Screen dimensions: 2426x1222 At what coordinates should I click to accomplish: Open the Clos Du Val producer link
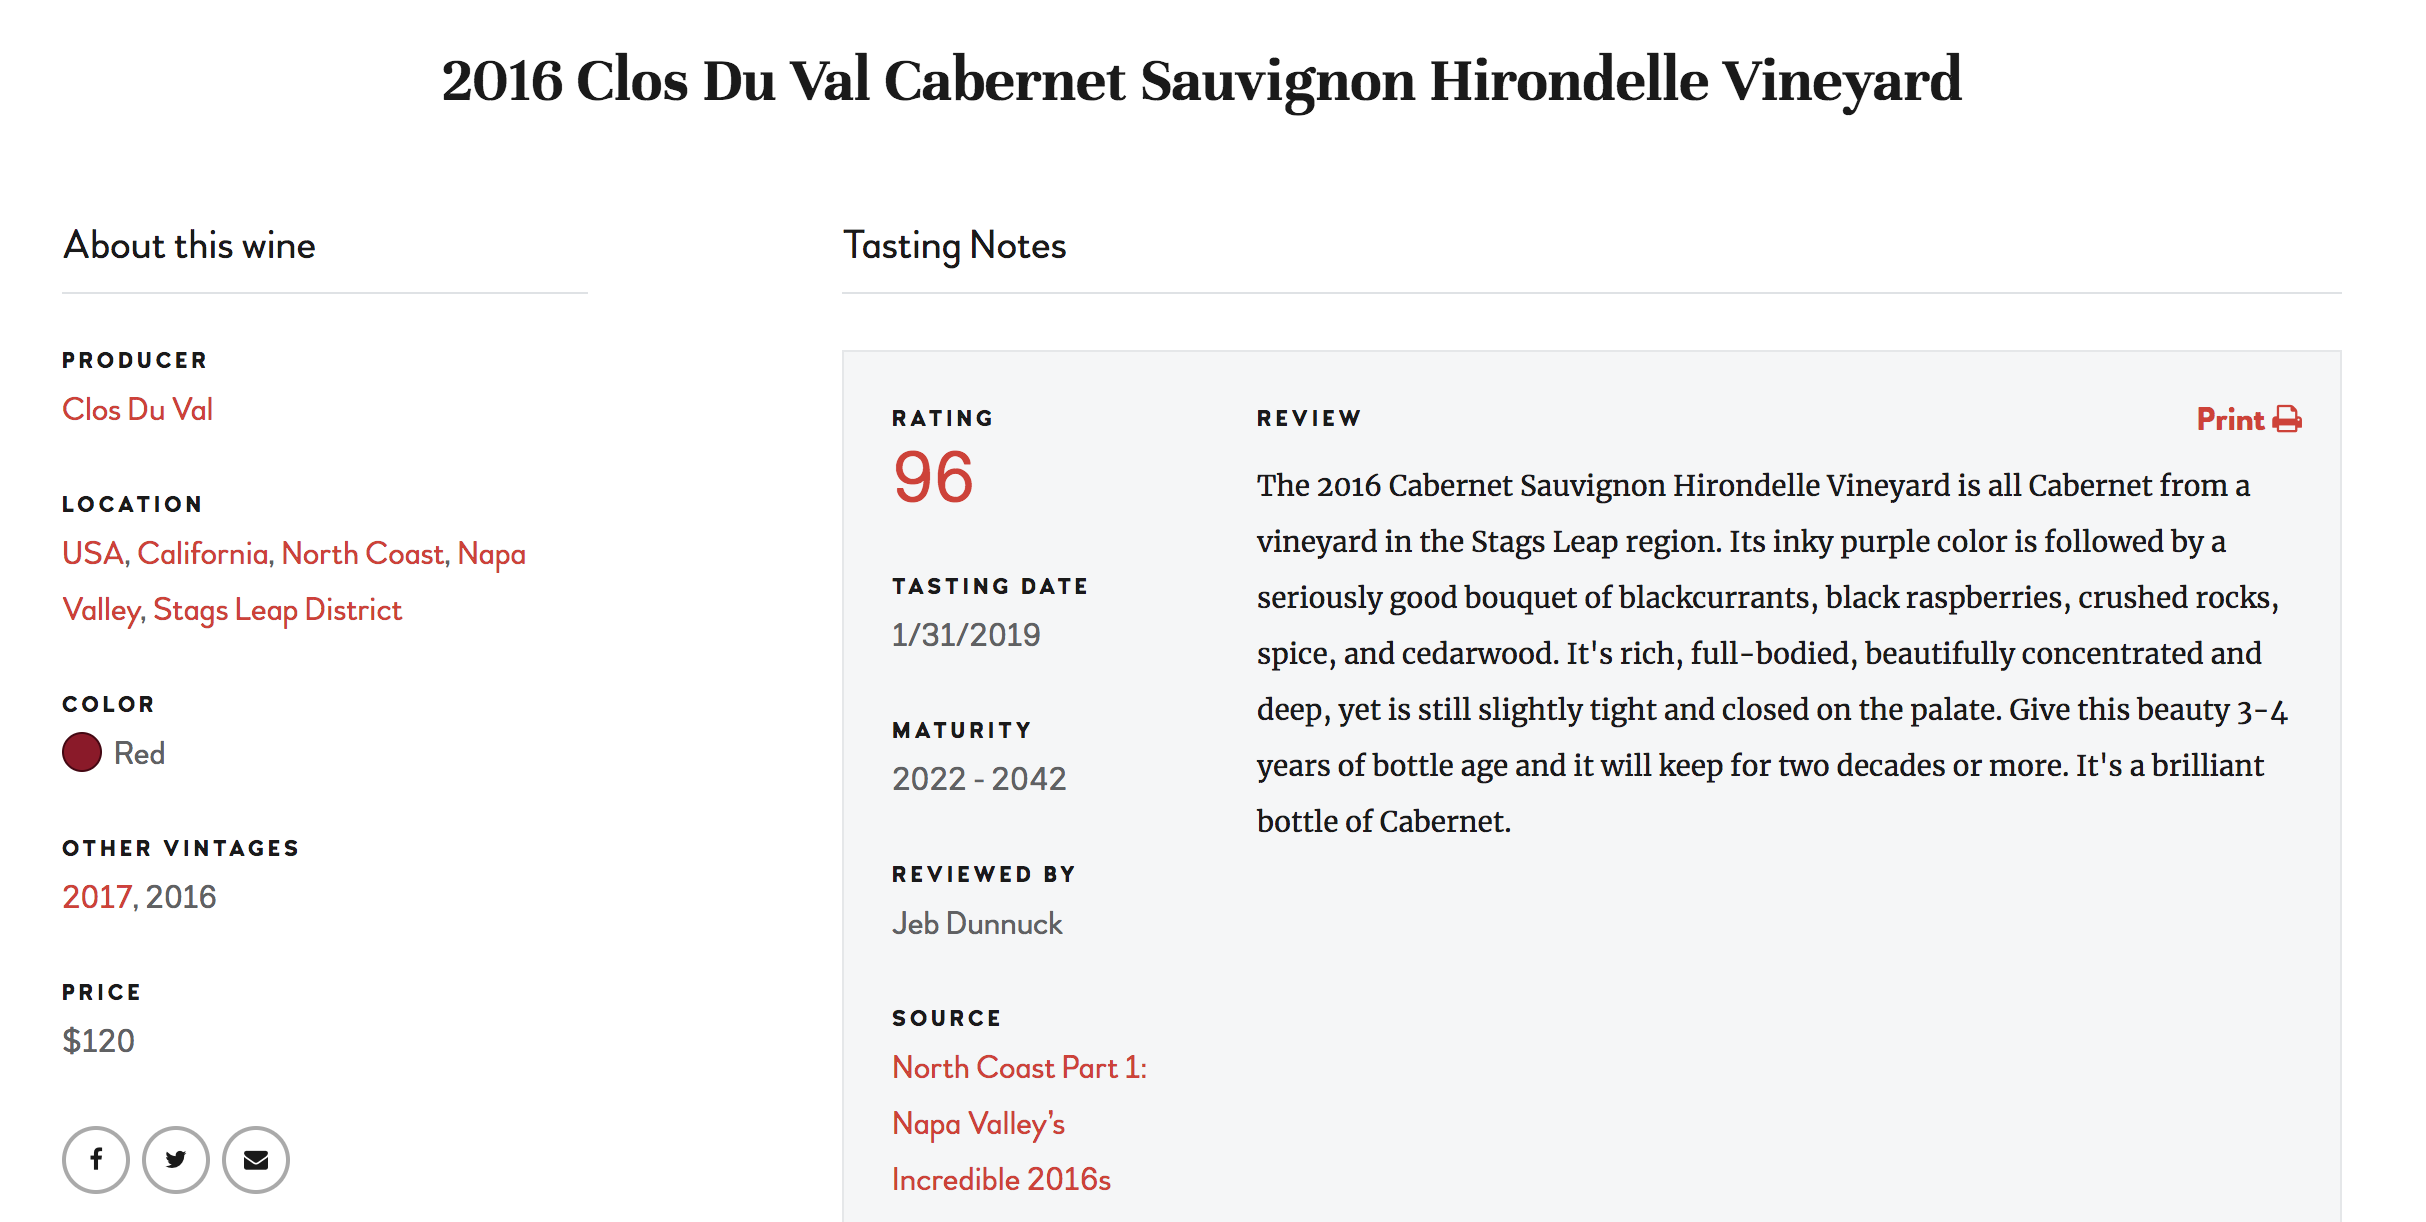click(137, 409)
